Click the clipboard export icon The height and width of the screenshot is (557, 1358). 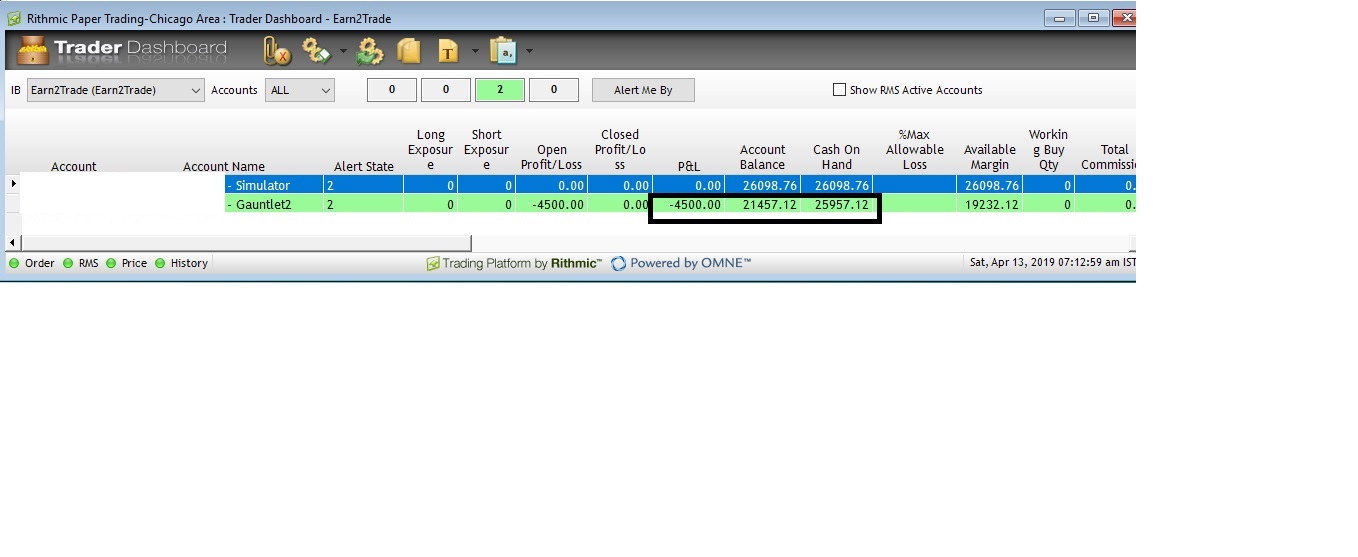(x=505, y=50)
